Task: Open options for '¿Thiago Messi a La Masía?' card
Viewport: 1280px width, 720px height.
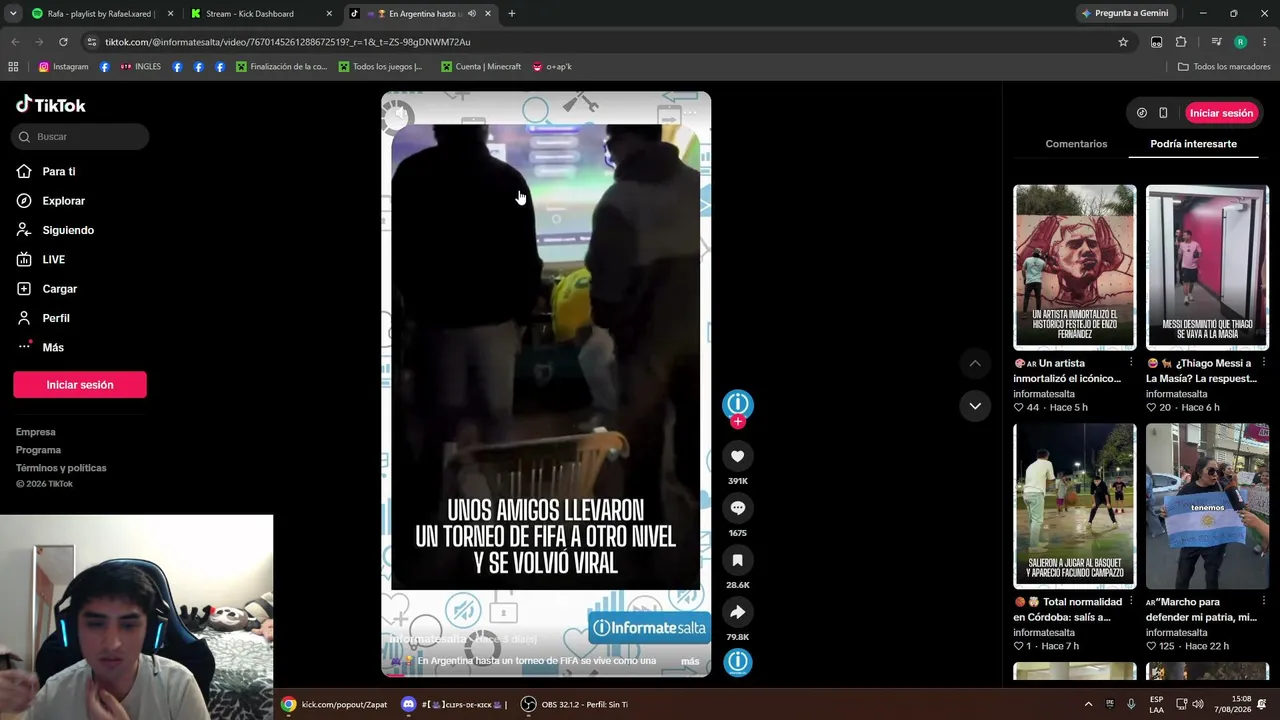Action: click(x=1264, y=363)
